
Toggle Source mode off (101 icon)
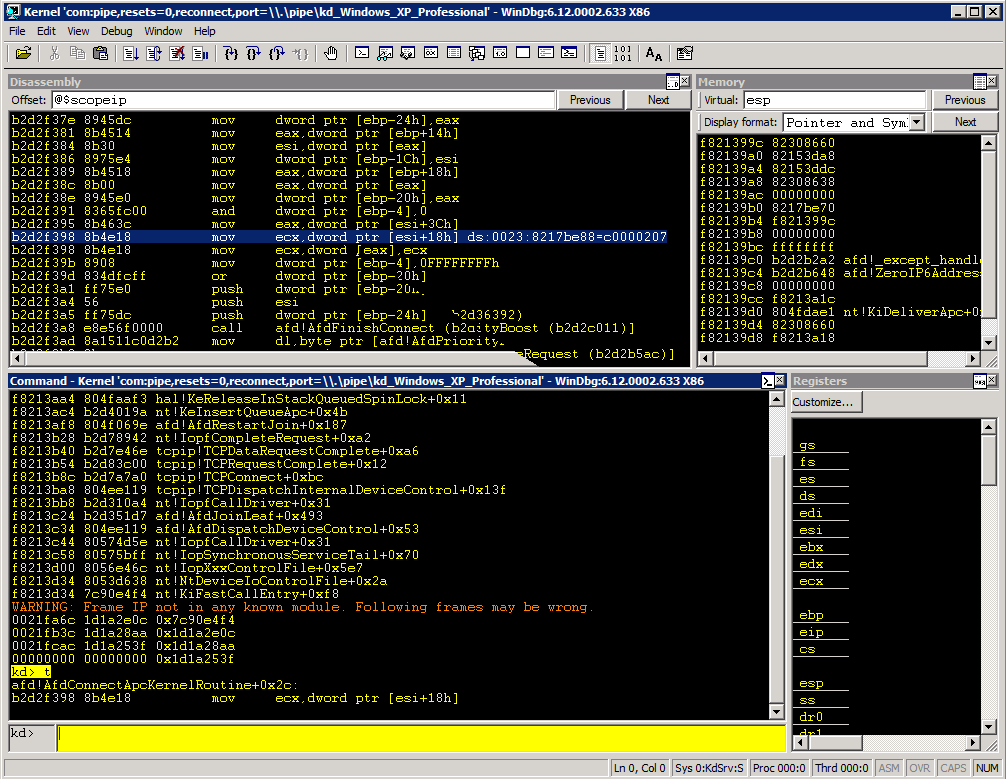[x=622, y=53]
